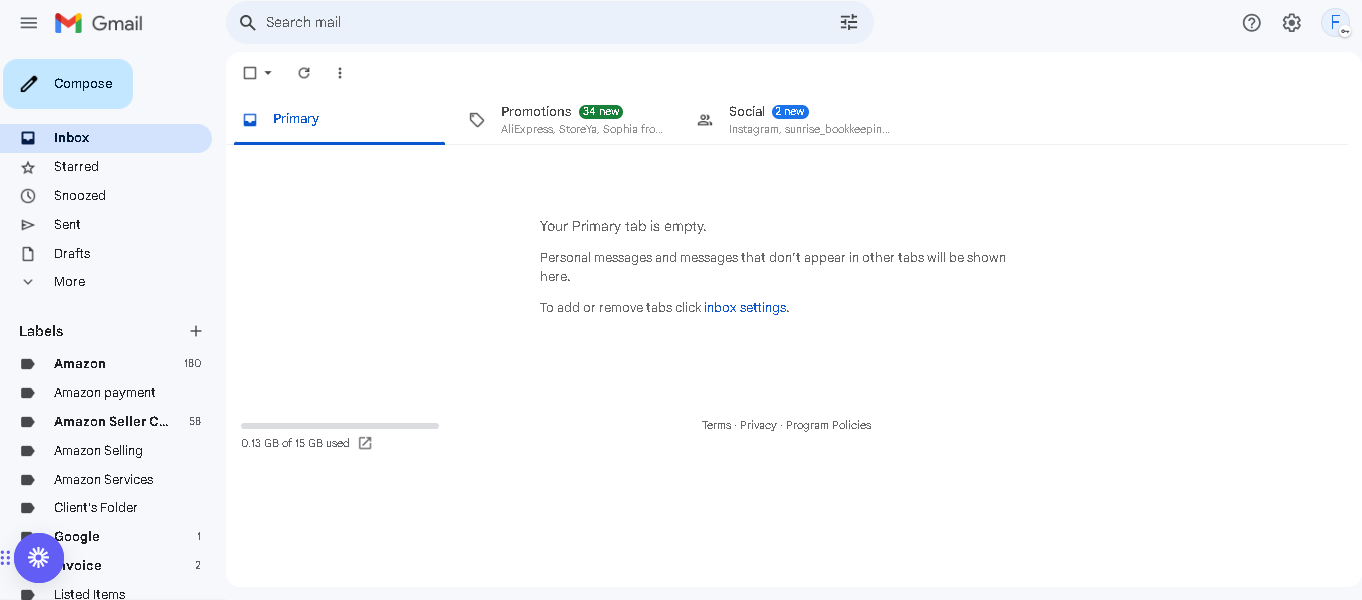
Task: Click the 0.13 GB of 15 GB used text
Action: [x=295, y=443]
